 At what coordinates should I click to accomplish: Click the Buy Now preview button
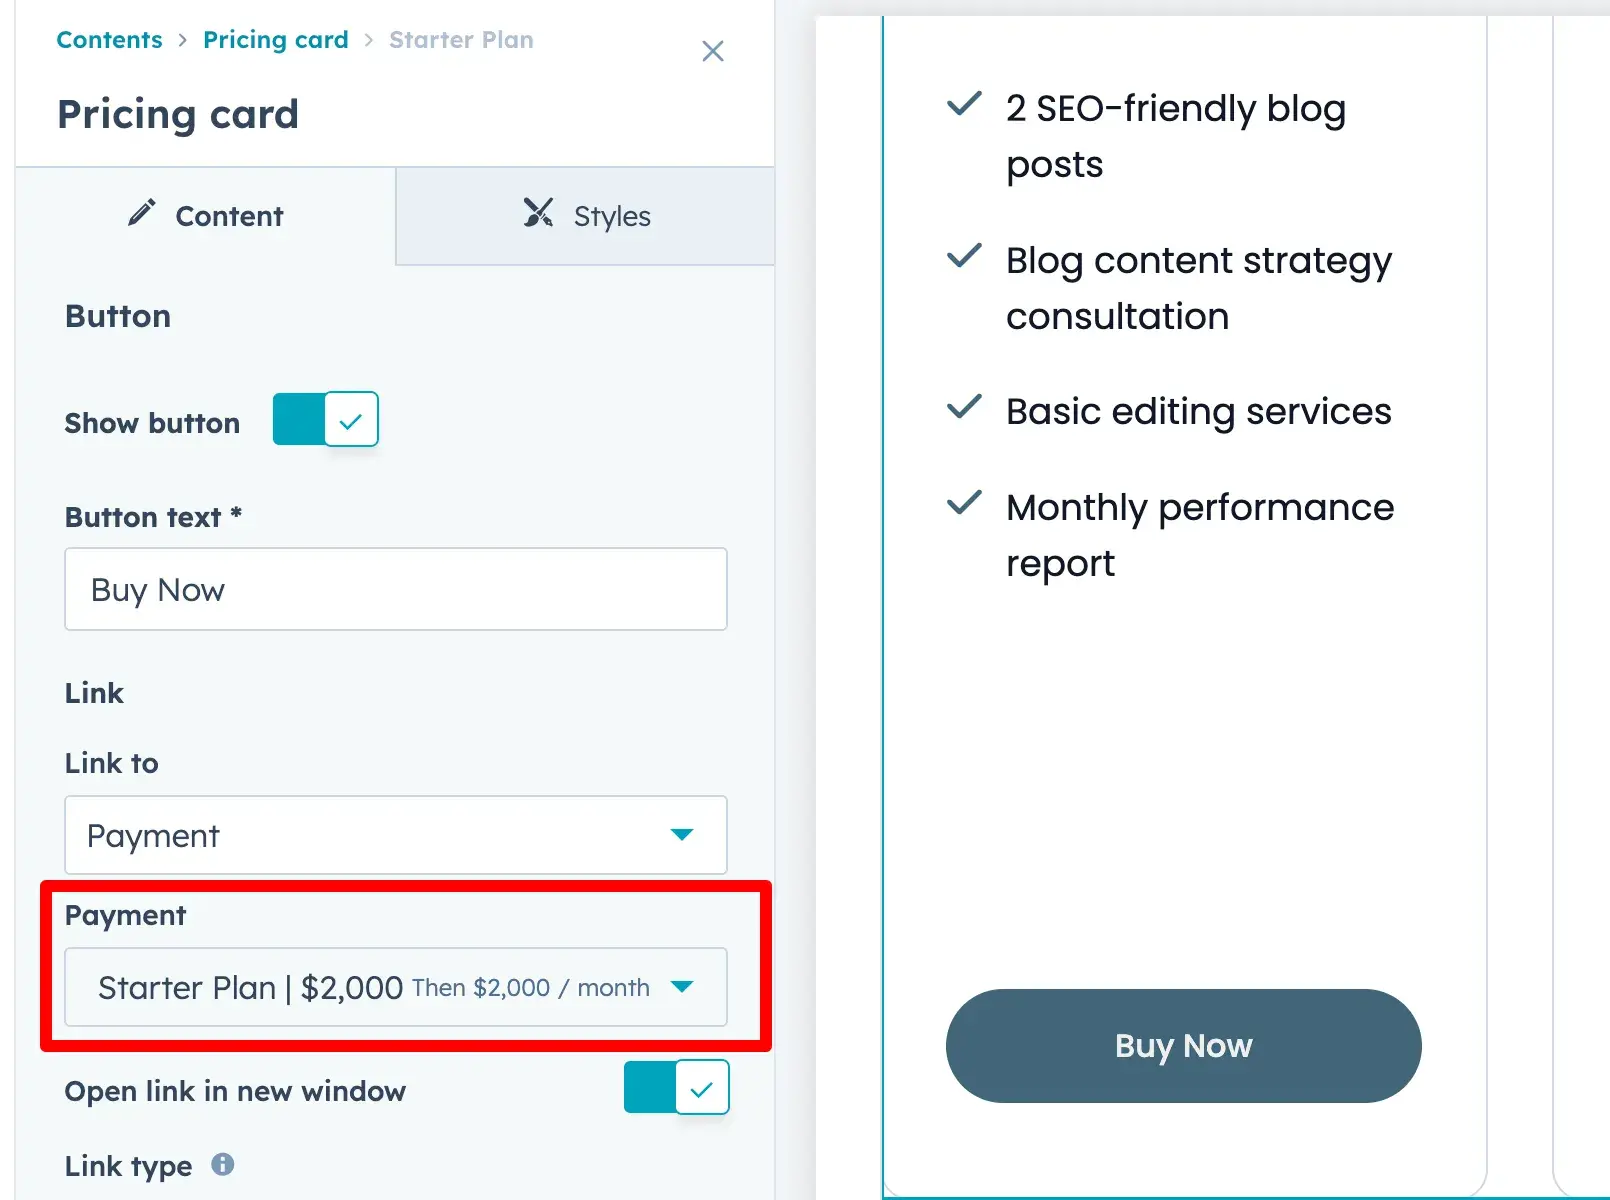[1183, 1046]
